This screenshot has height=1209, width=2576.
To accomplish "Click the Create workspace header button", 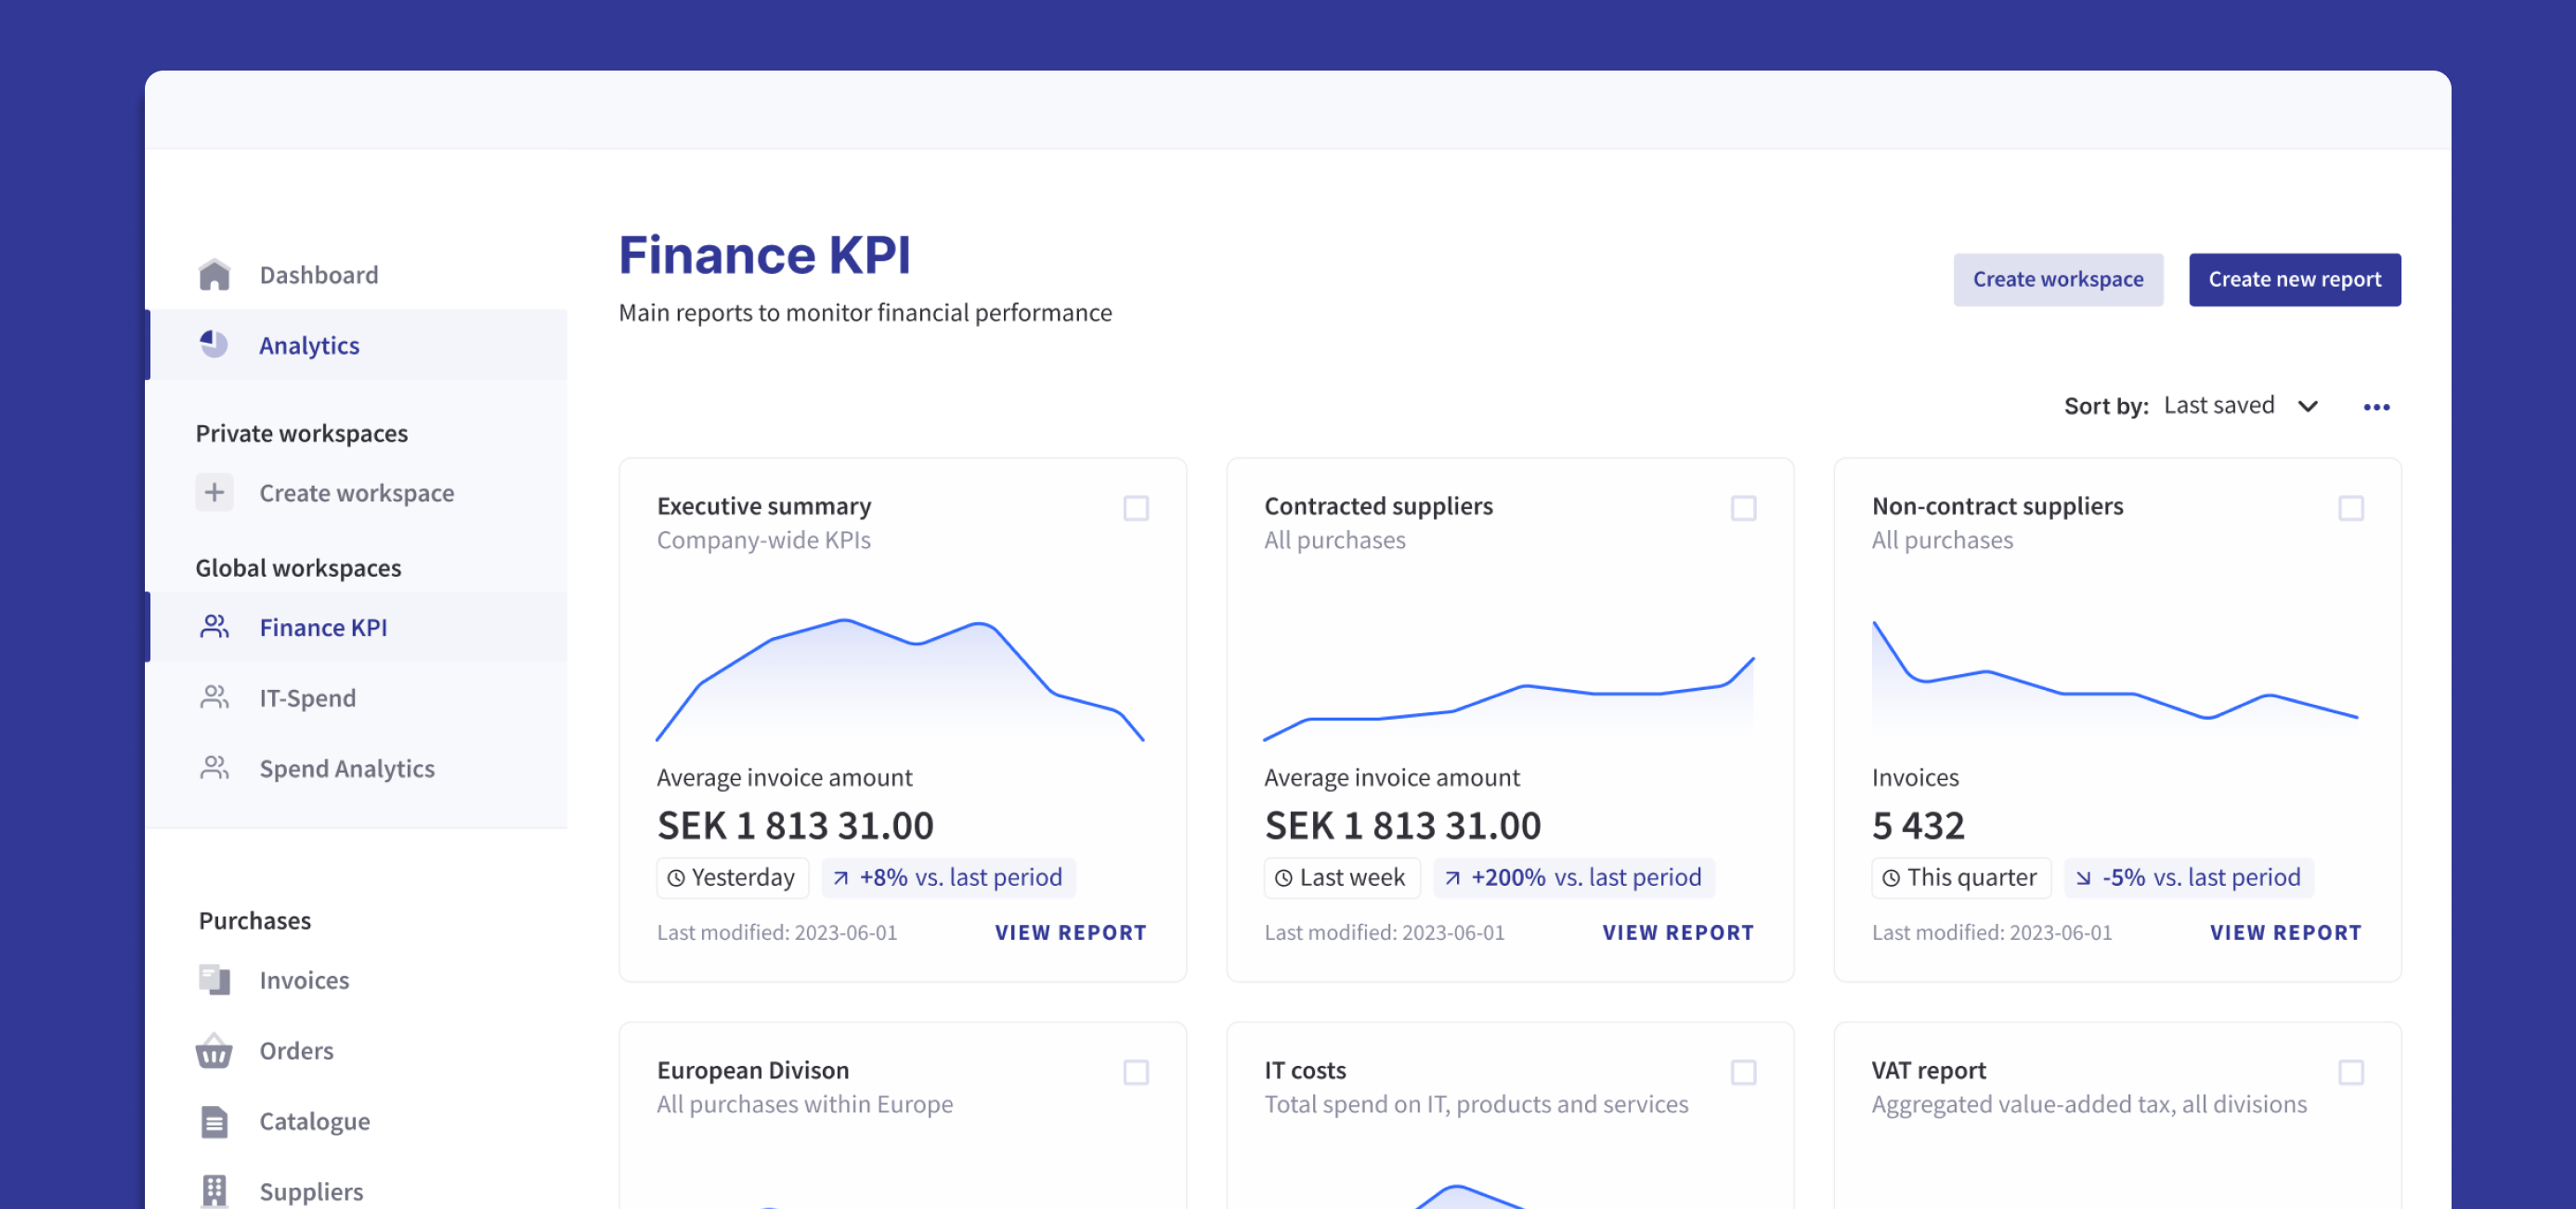I will tap(2057, 279).
